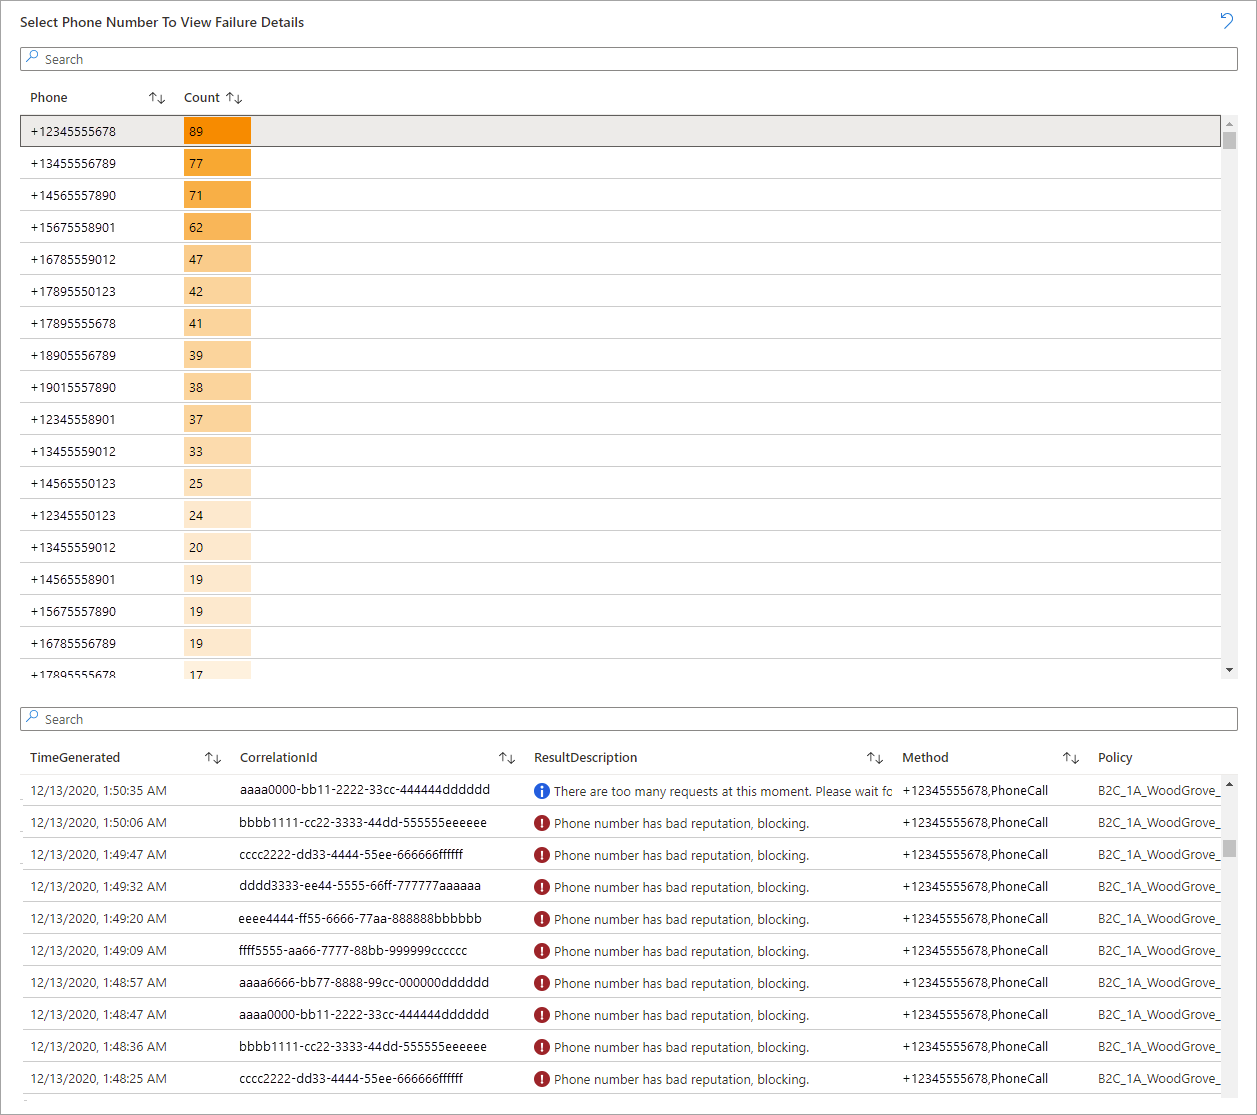Focus the failure details search field

628,719
